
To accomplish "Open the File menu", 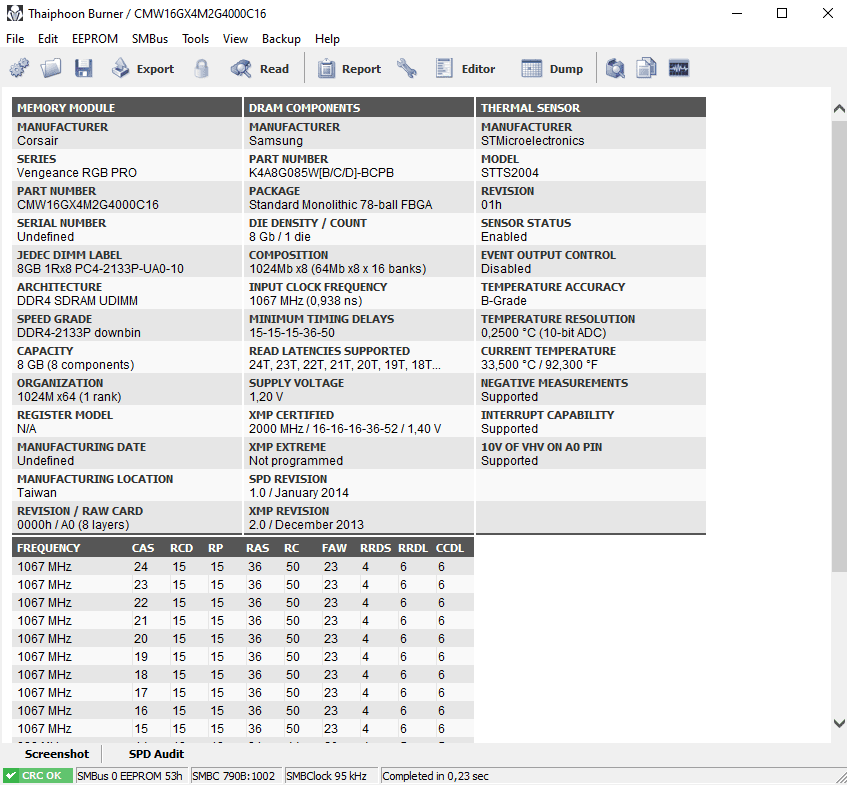I will point(15,39).
